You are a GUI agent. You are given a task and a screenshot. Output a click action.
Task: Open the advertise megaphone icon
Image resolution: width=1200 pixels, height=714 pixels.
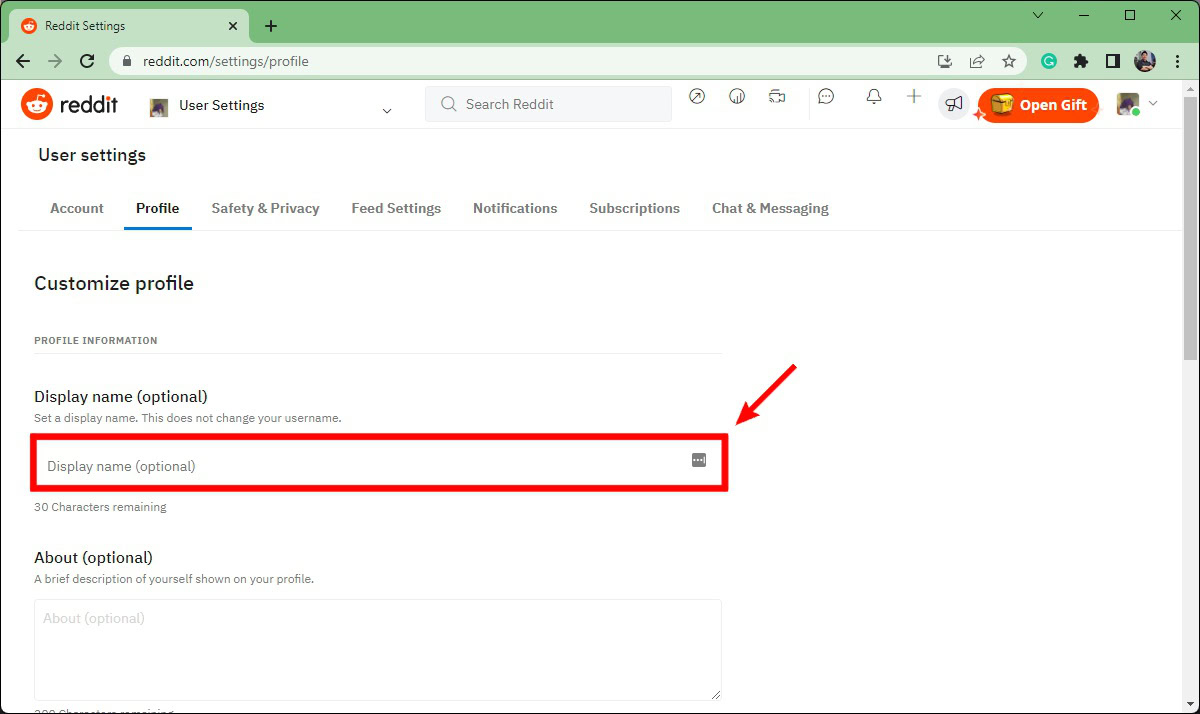point(953,103)
